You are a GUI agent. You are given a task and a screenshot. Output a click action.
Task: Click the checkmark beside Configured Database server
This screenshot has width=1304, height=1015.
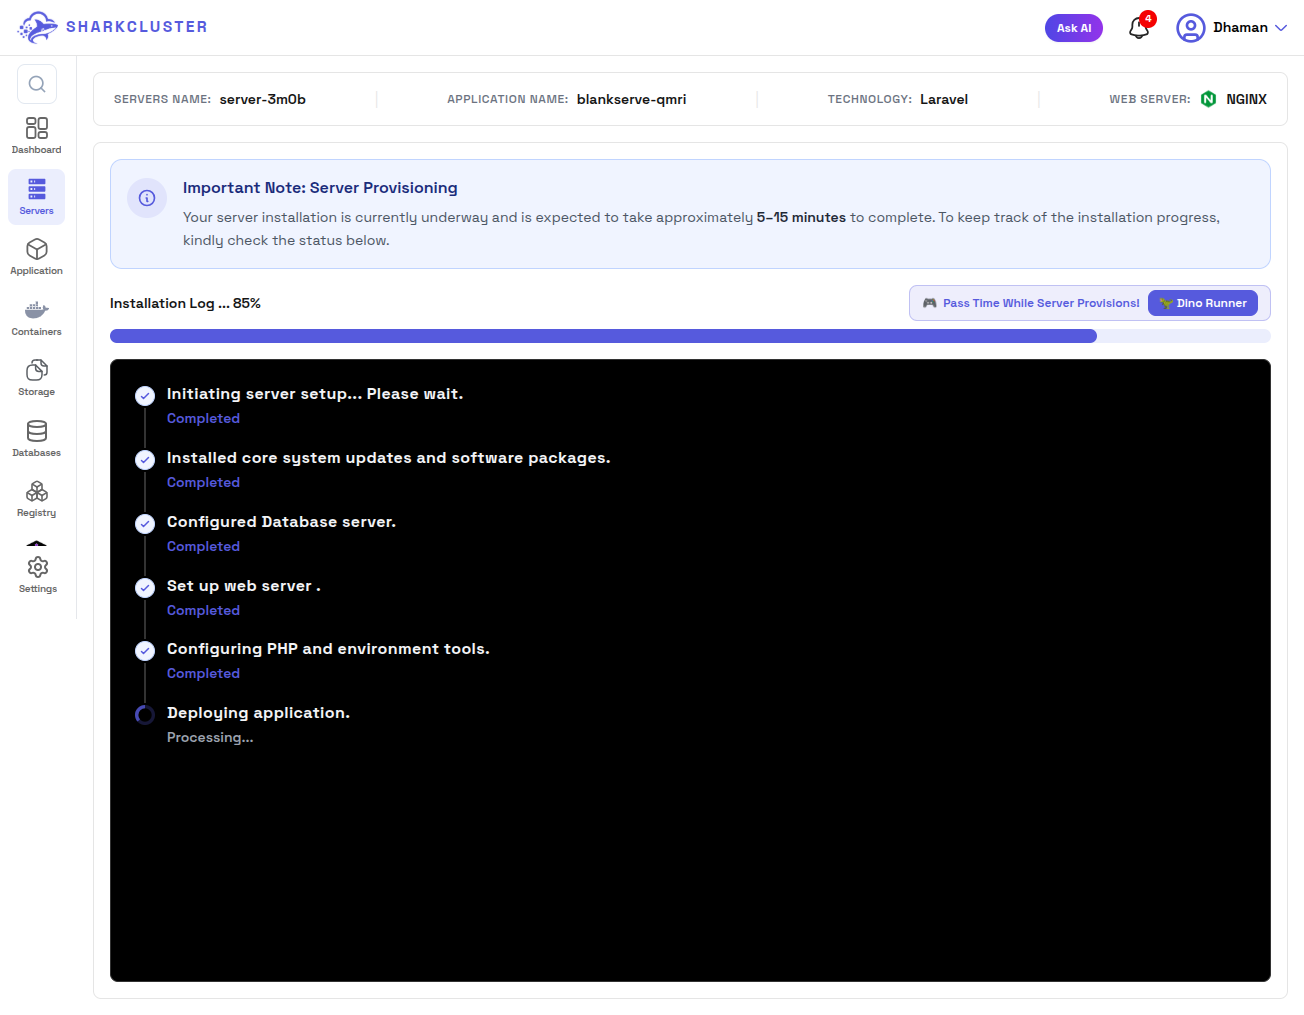(145, 523)
